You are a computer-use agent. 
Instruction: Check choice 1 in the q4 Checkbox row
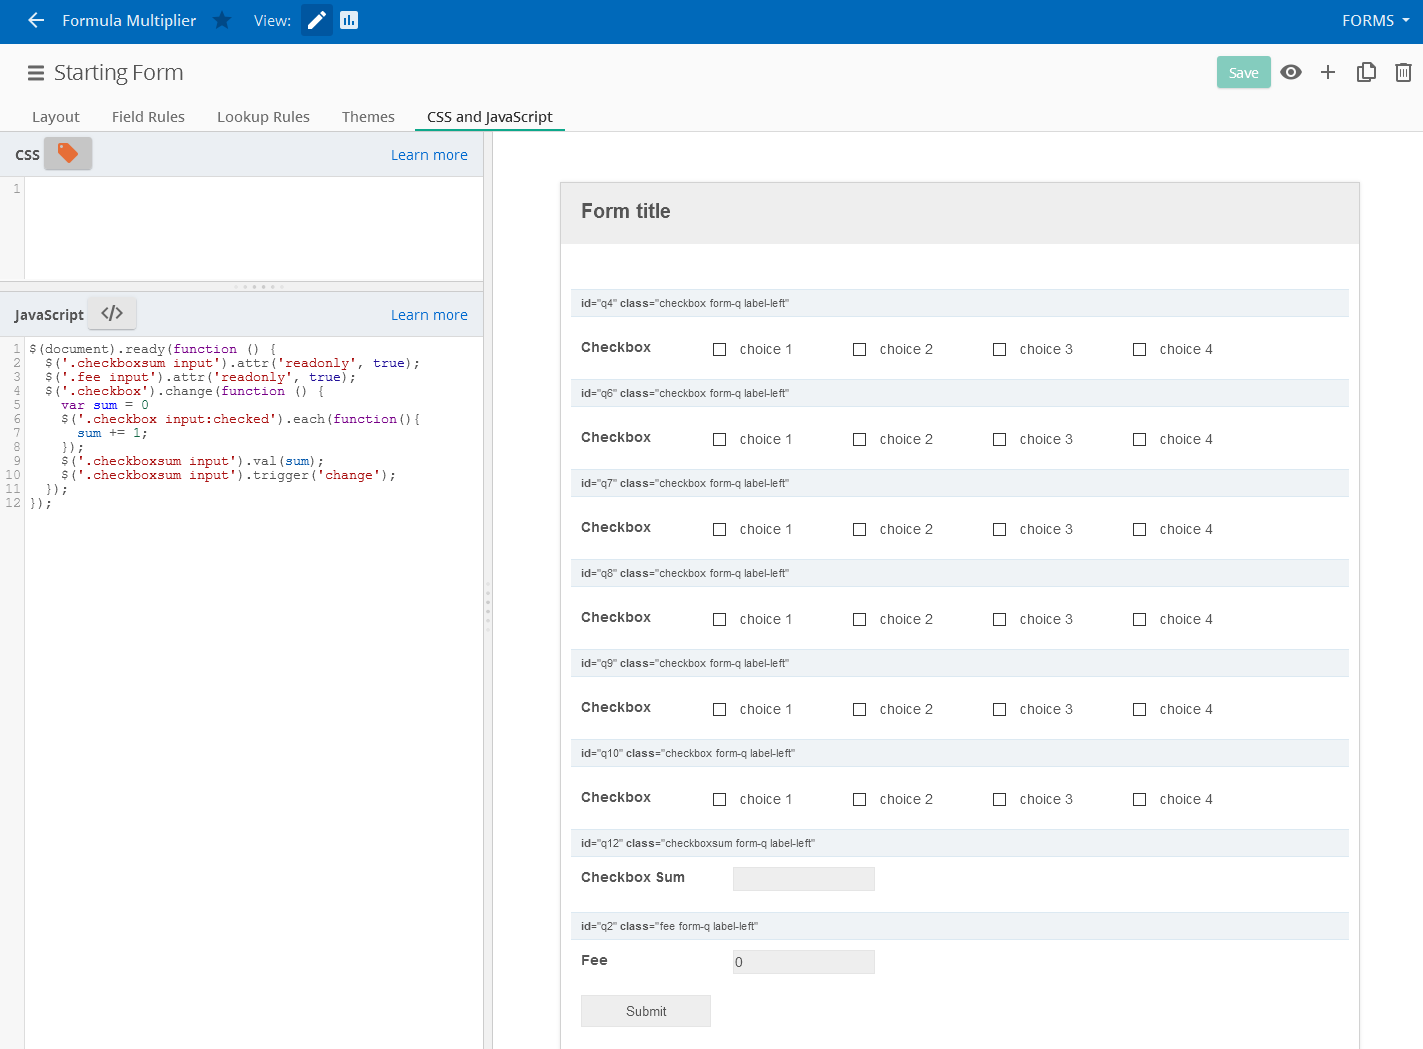point(719,349)
